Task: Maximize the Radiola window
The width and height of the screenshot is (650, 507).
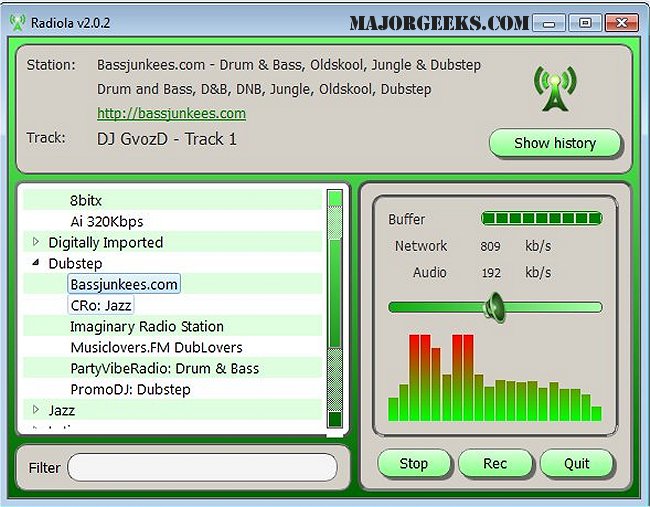Action: (x=585, y=23)
